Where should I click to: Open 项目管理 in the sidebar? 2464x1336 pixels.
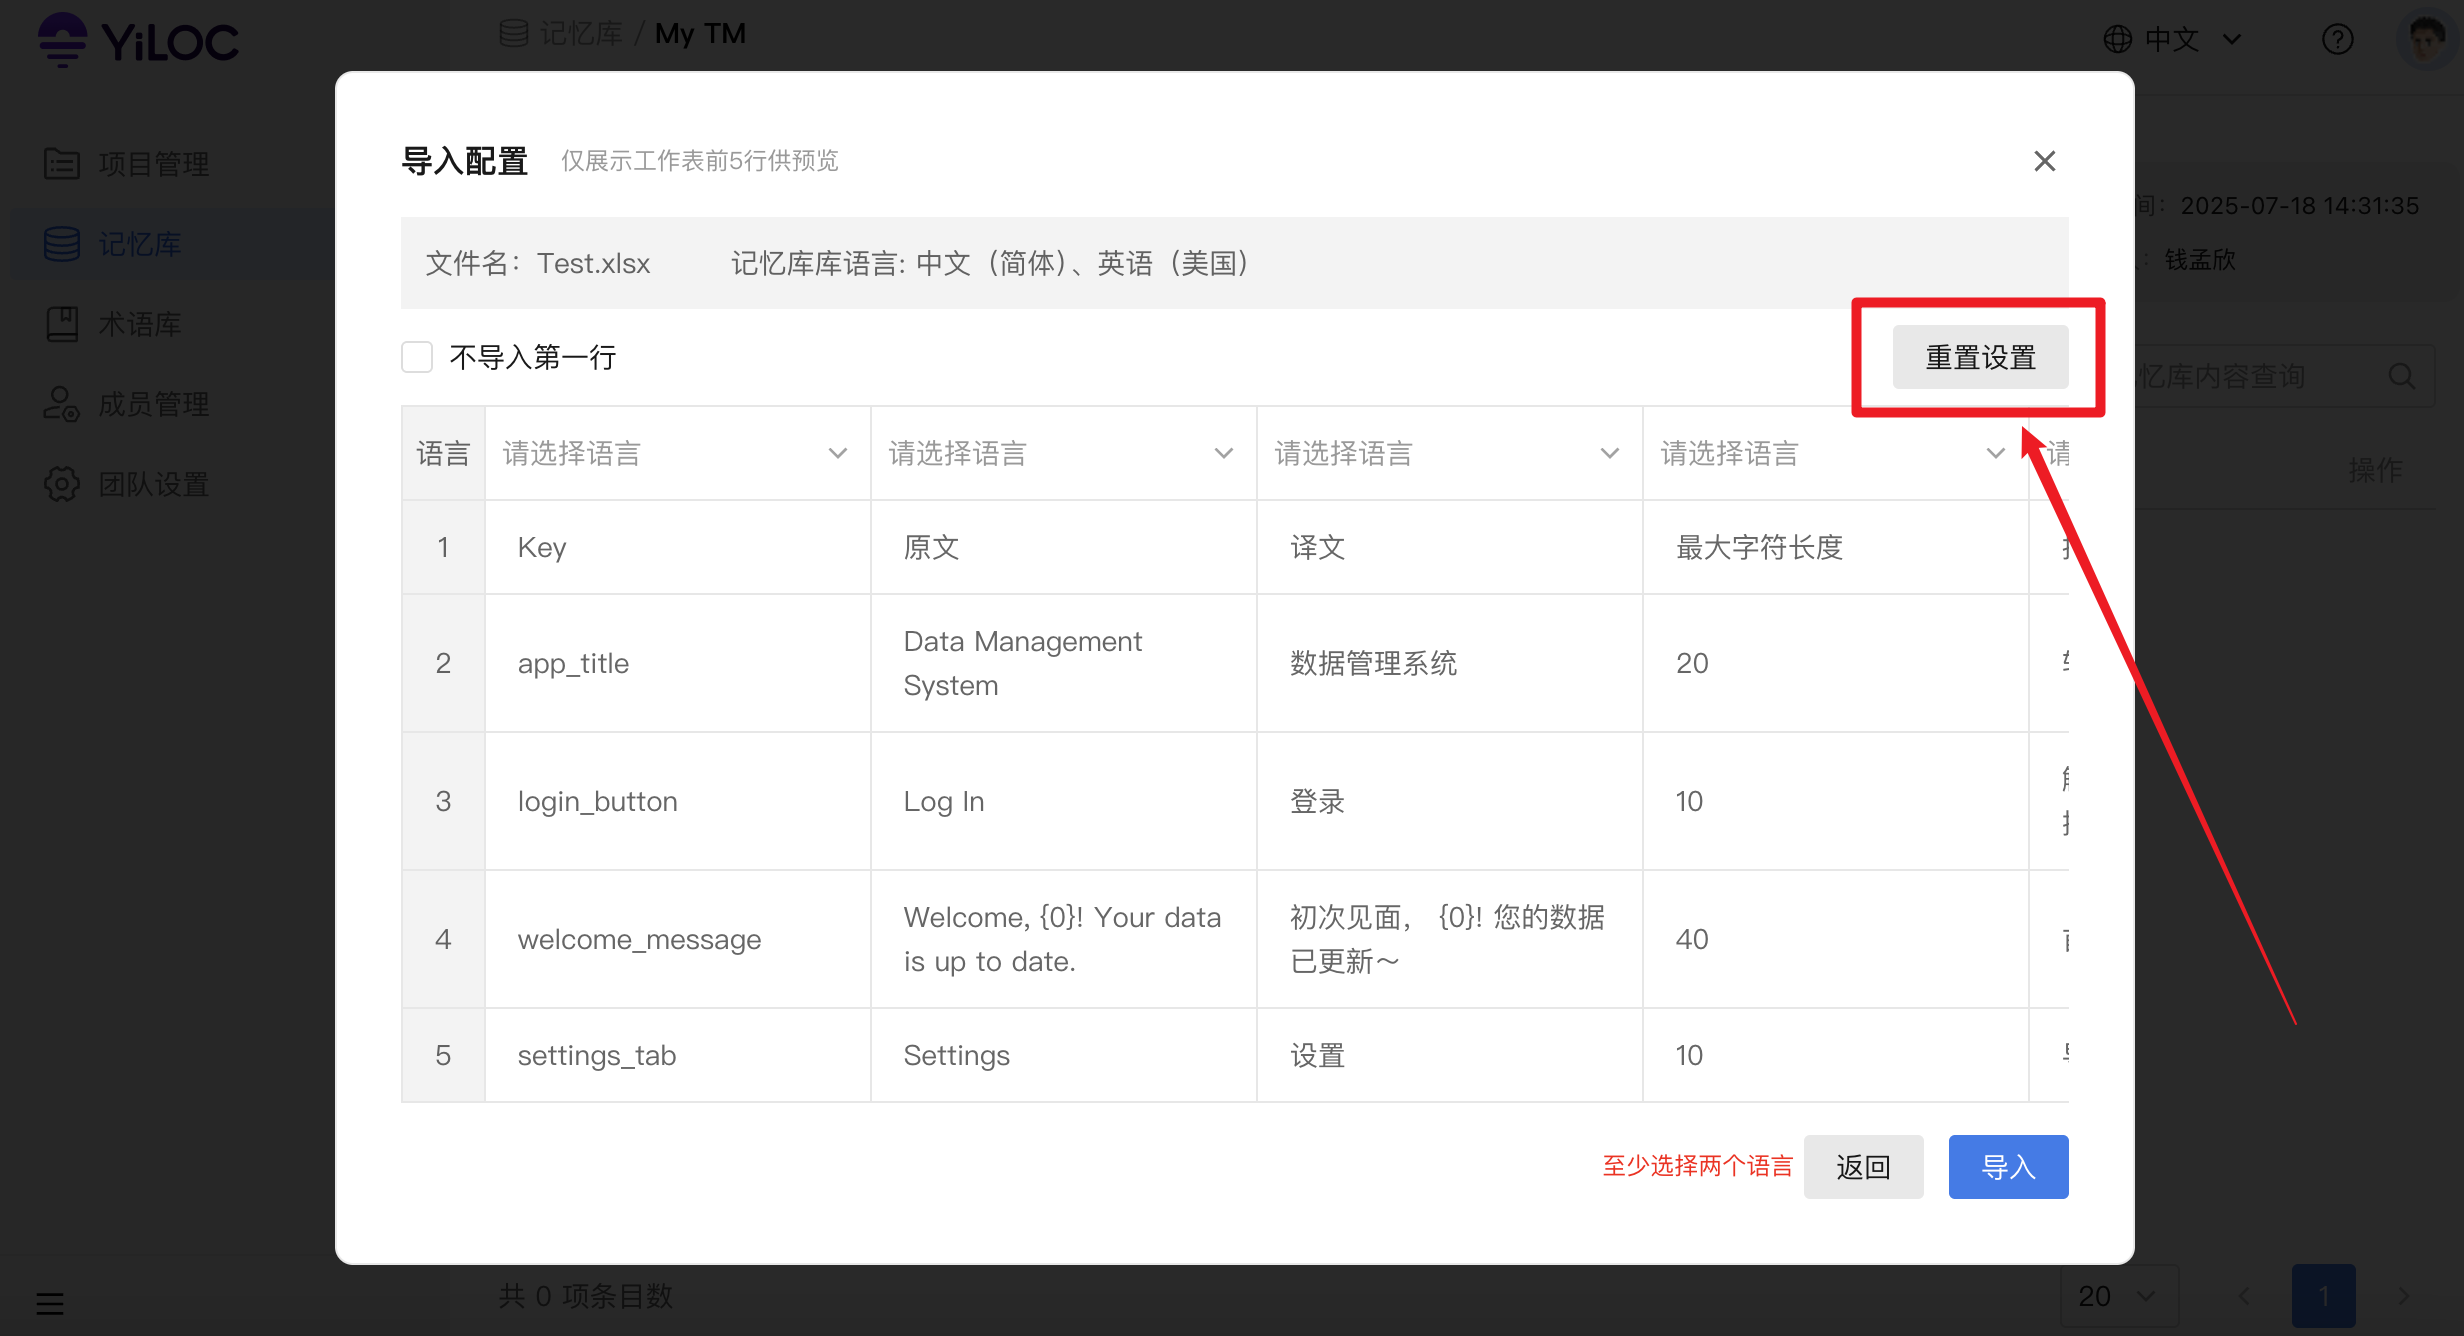pos(154,164)
